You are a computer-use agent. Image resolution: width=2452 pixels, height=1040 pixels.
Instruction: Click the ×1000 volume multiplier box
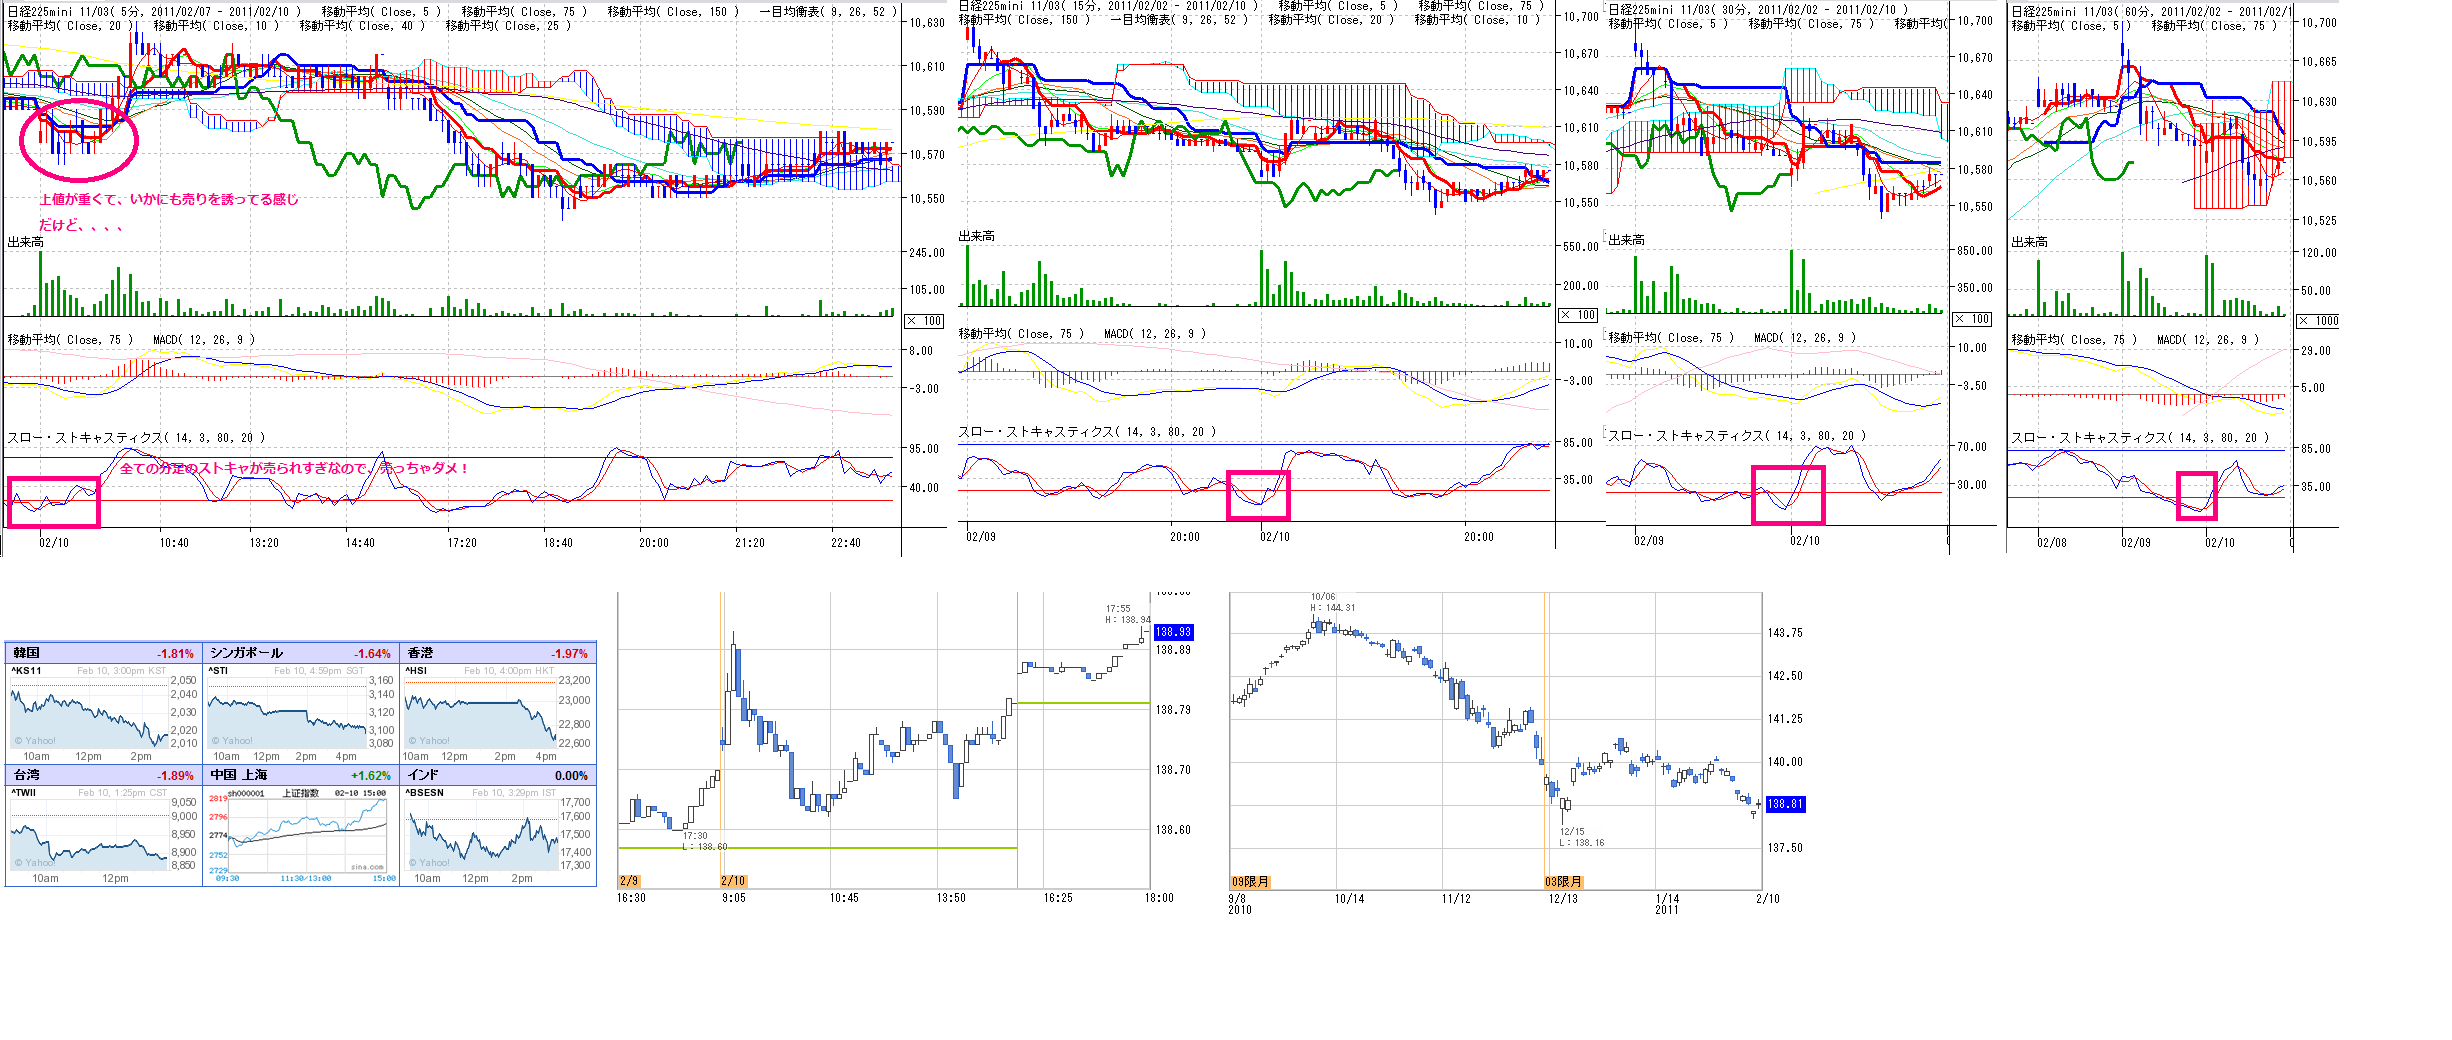2318,321
